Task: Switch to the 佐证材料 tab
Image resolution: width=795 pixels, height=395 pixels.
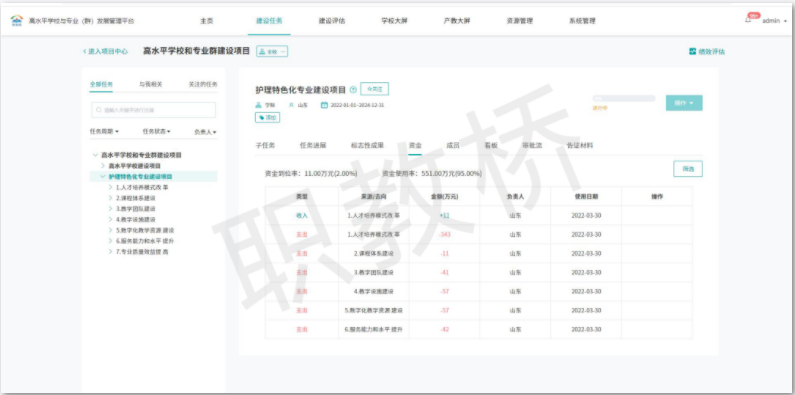Action: [580, 145]
